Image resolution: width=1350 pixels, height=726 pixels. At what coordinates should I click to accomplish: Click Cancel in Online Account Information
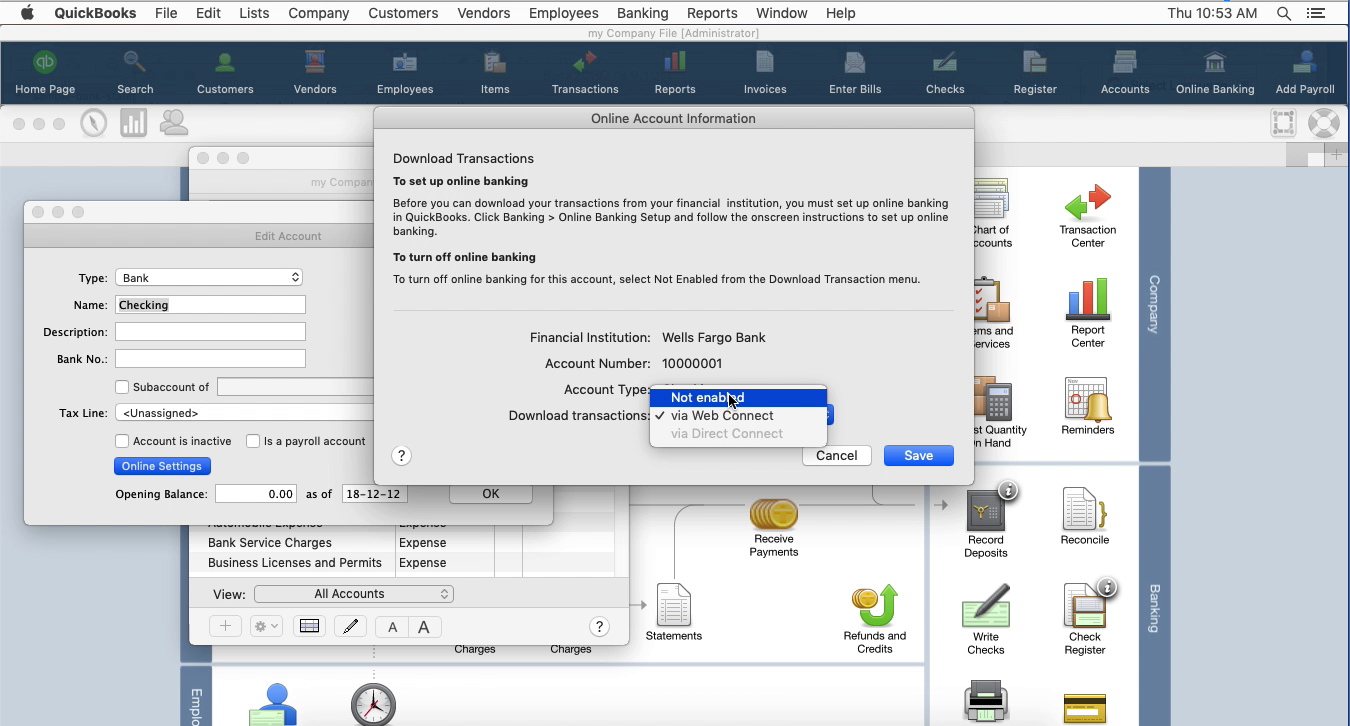point(836,456)
